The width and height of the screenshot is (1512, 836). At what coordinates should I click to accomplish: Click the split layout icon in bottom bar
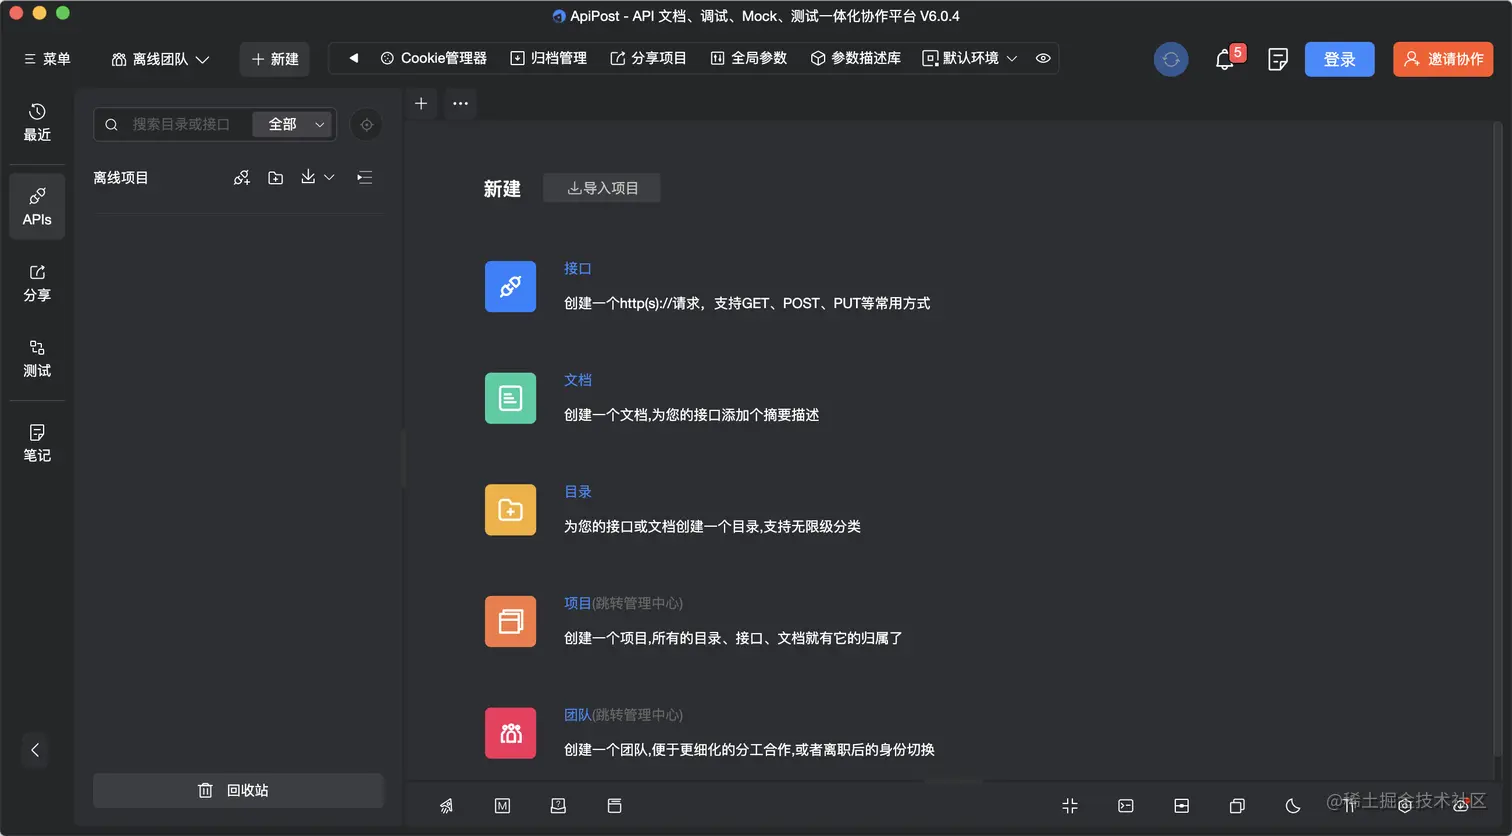click(x=1182, y=806)
